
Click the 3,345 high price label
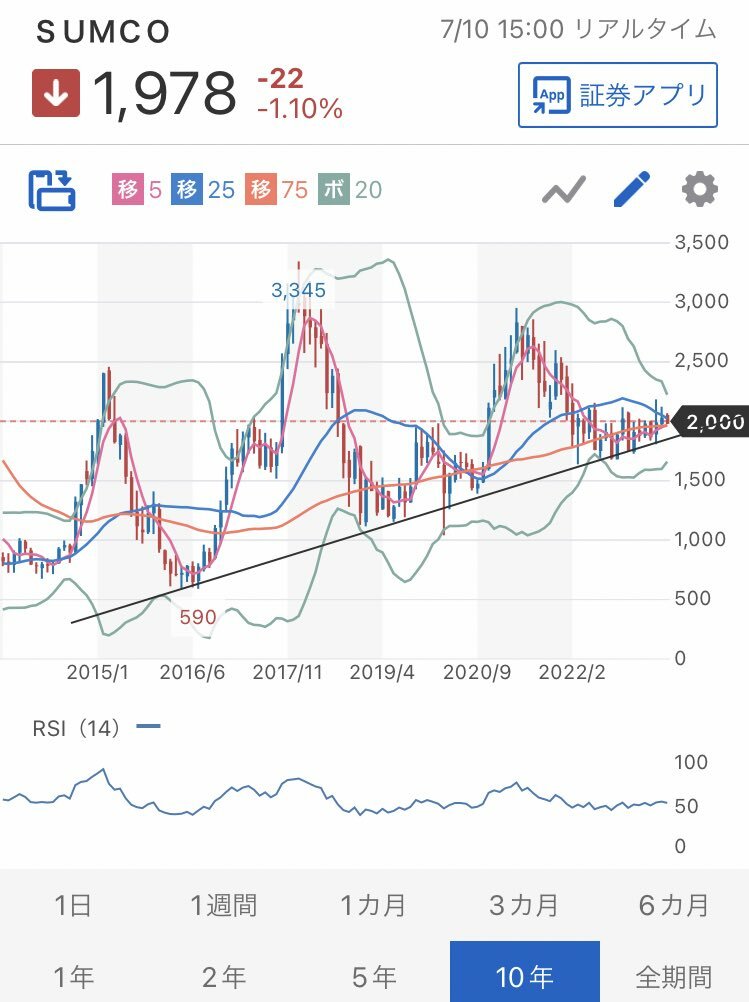click(x=298, y=290)
